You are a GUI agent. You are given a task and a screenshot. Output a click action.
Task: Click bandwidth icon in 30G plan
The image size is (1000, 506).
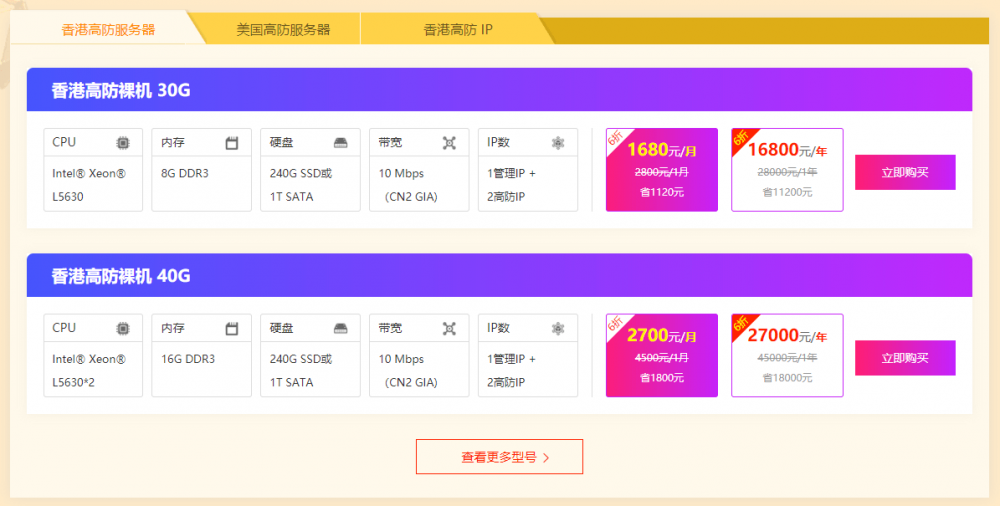point(449,143)
